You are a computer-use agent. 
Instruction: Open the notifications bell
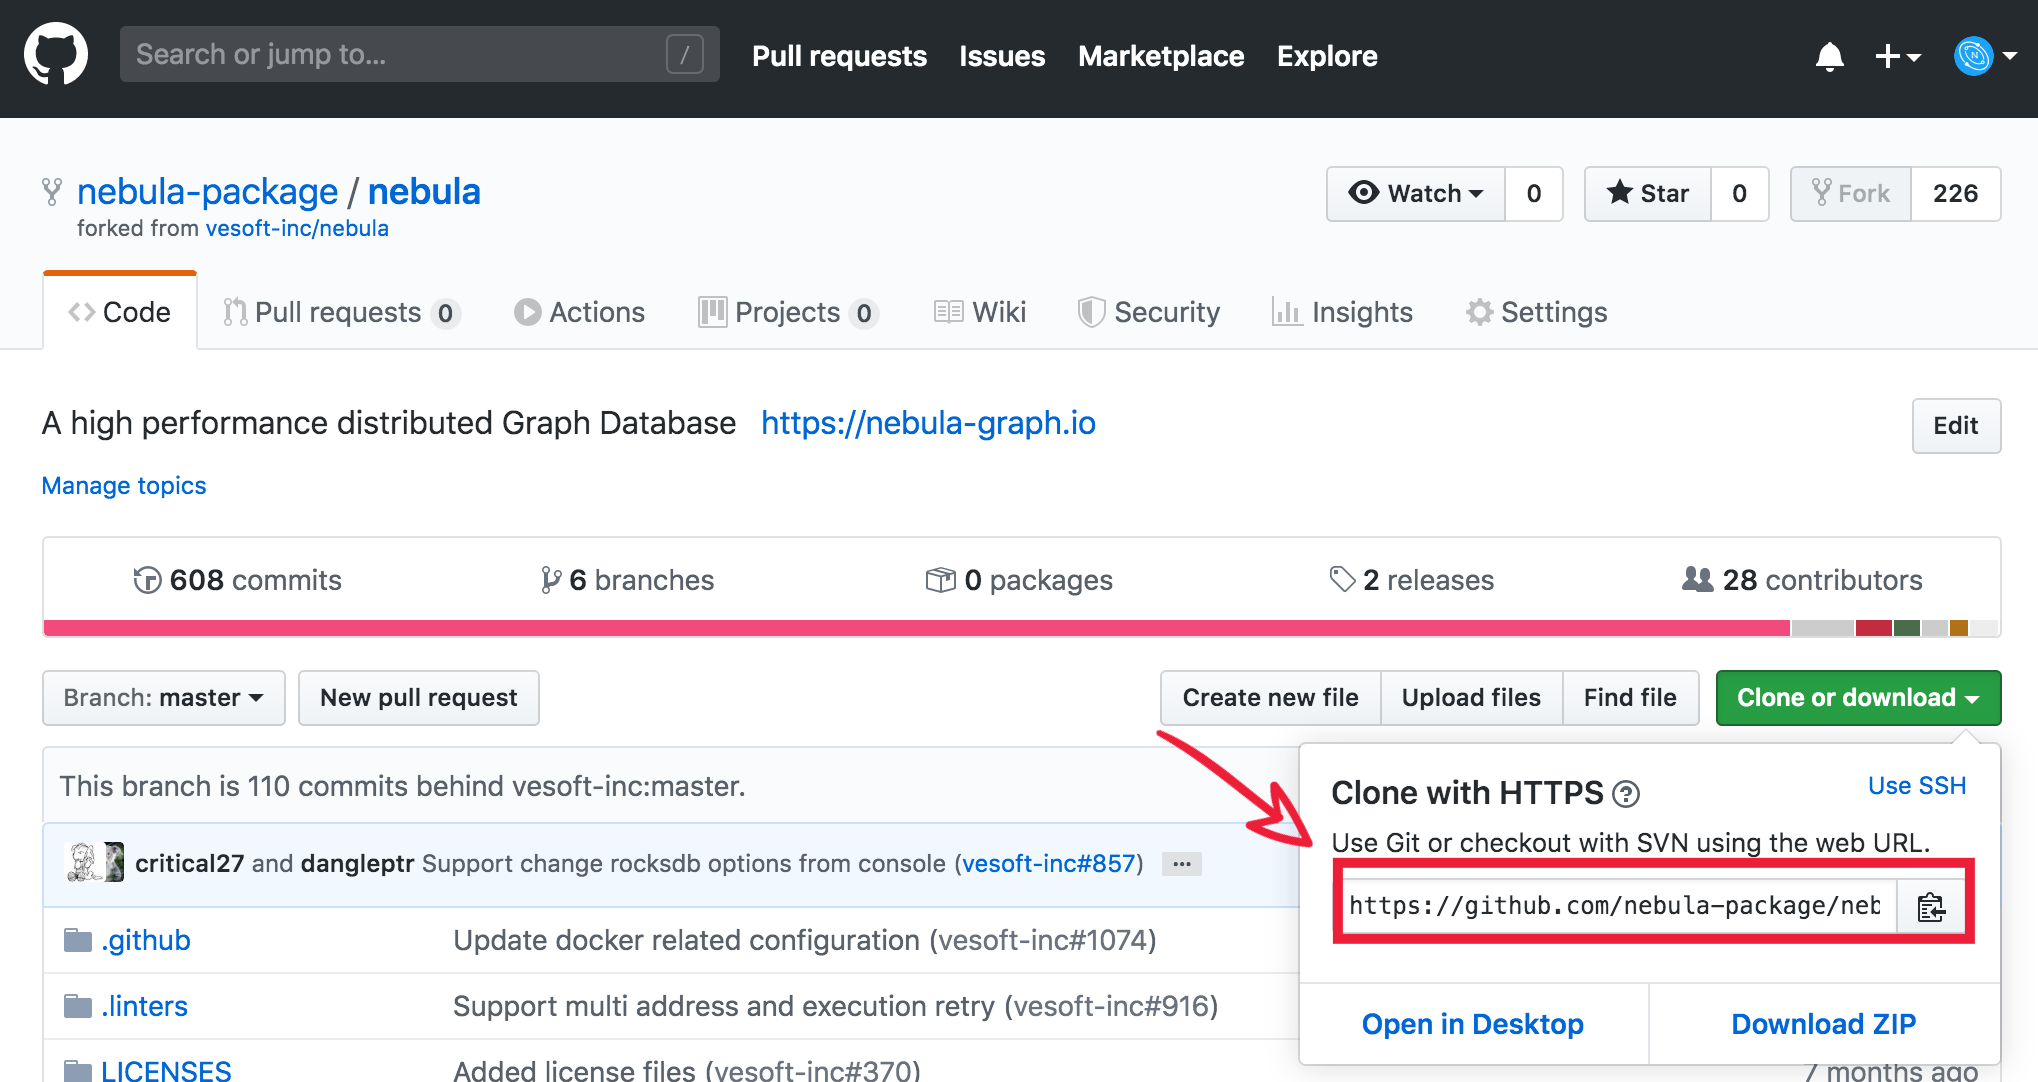(1829, 57)
